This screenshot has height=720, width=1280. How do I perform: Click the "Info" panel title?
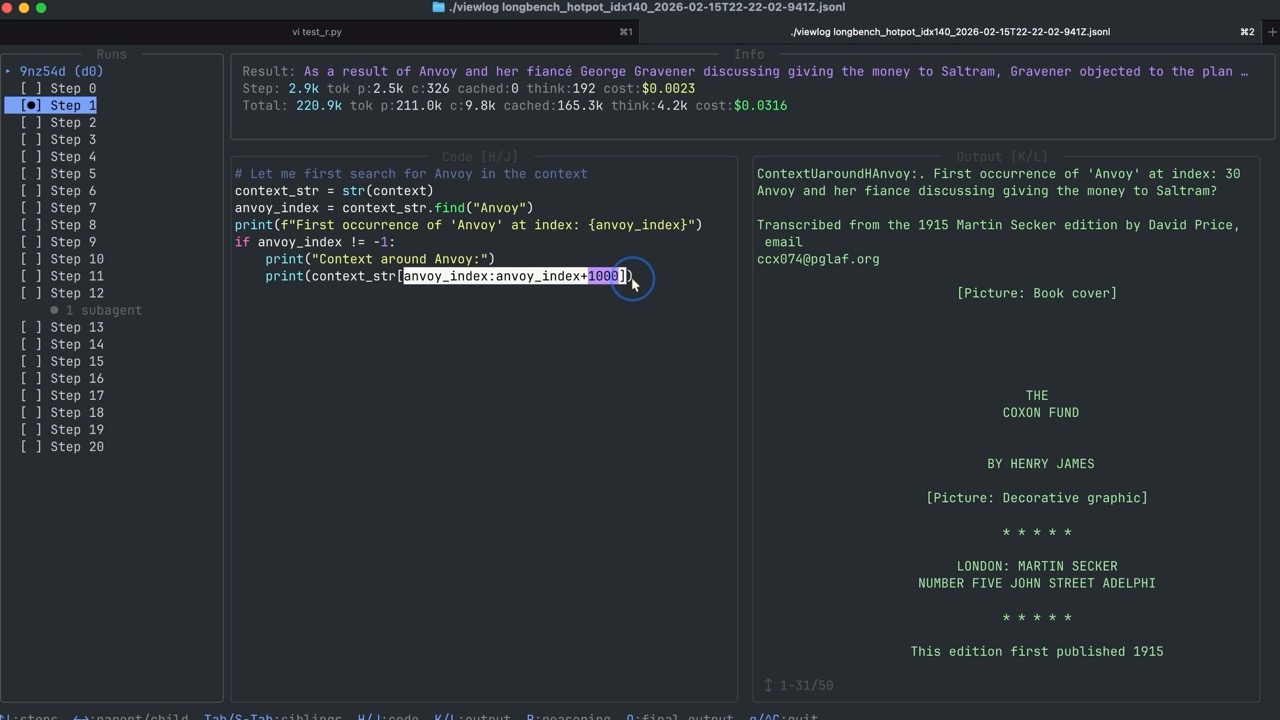coord(749,54)
